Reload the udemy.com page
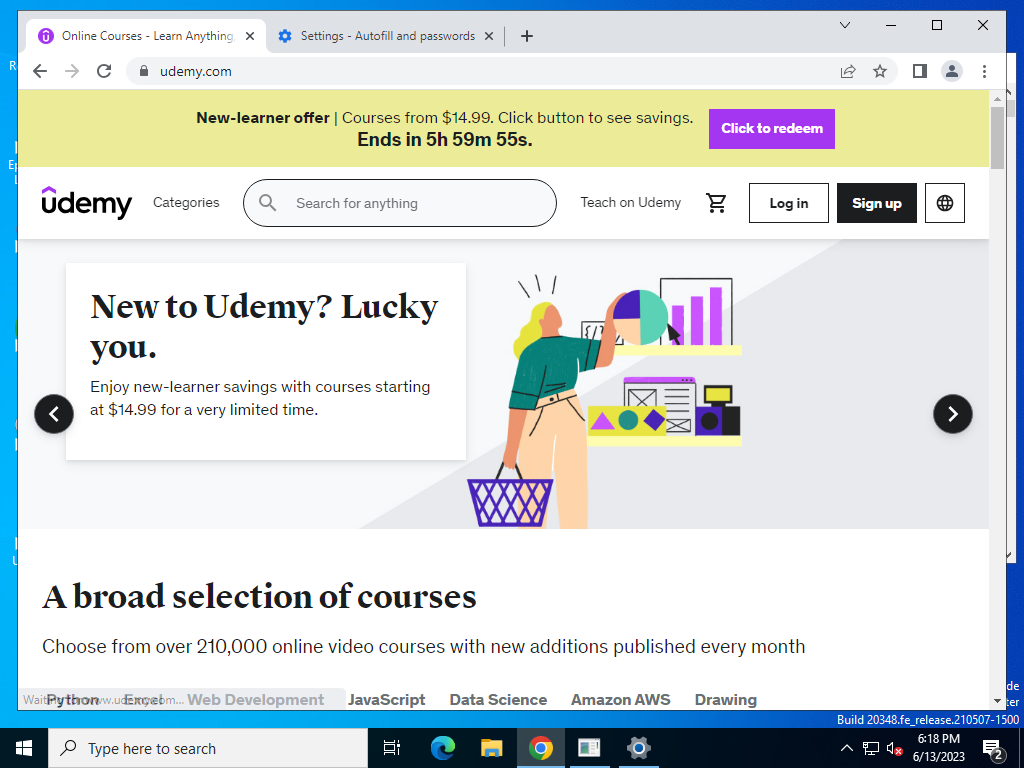This screenshot has width=1024, height=768. [x=104, y=71]
